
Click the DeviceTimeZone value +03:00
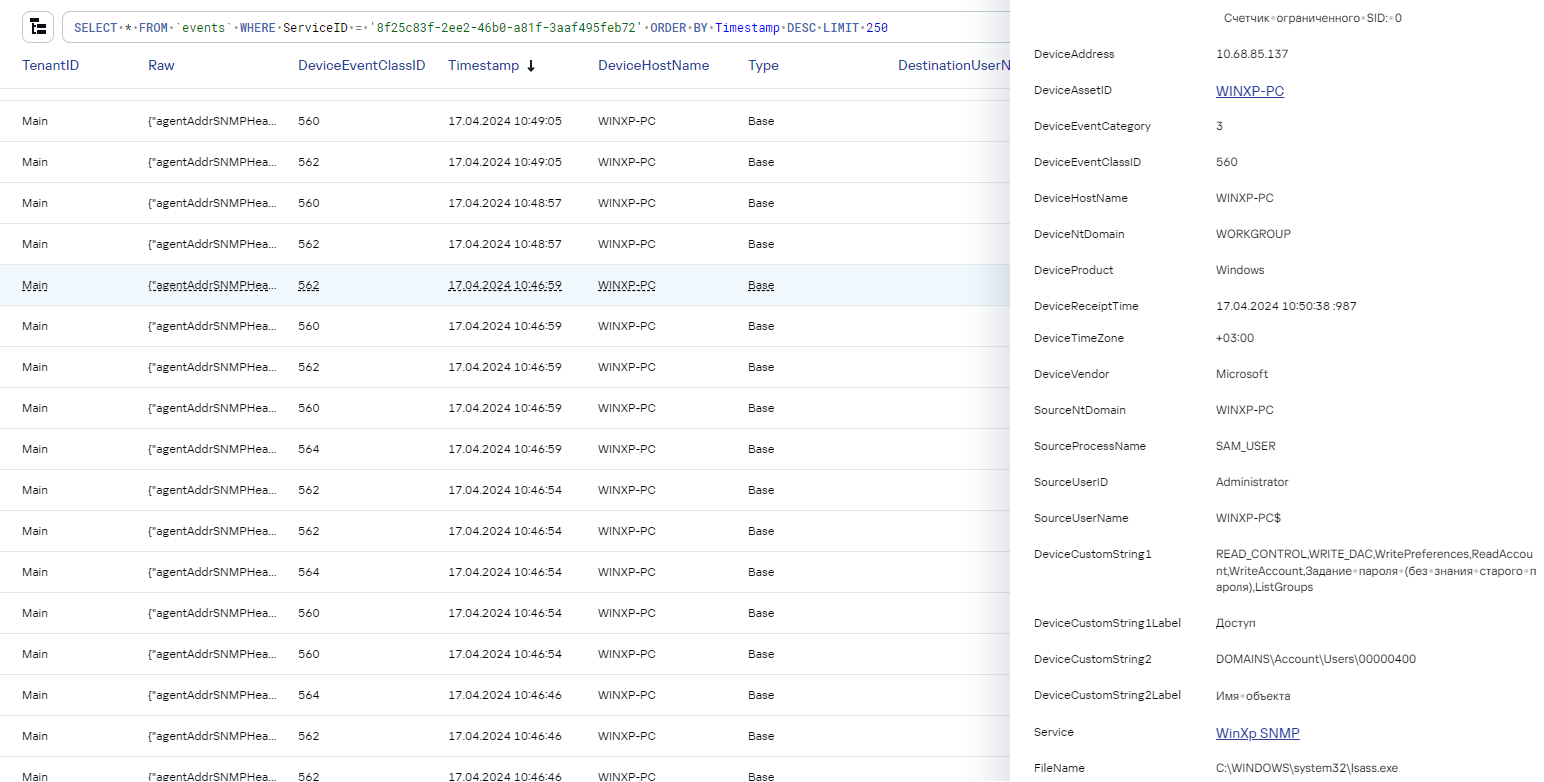[x=1234, y=338]
